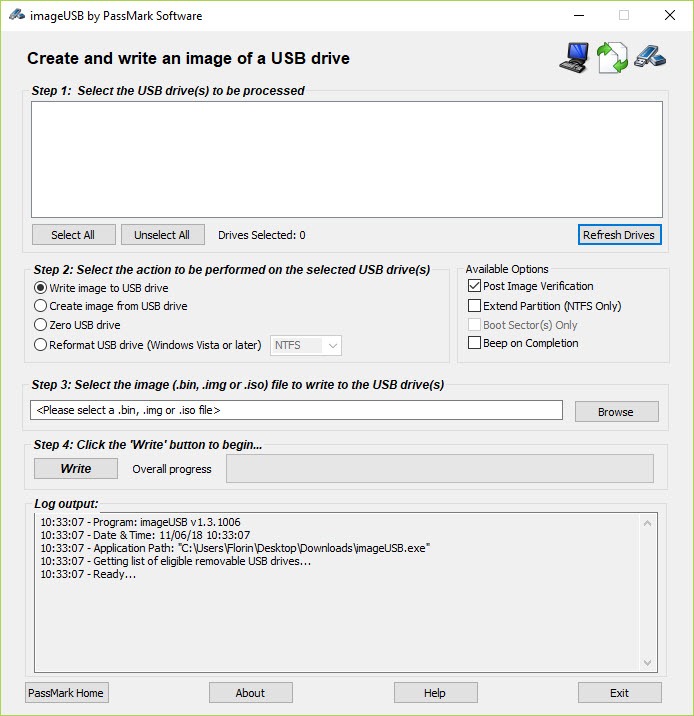694x716 pixels.
Task: Click the log output scroll down arrow
Action: [x=647, y=662]
